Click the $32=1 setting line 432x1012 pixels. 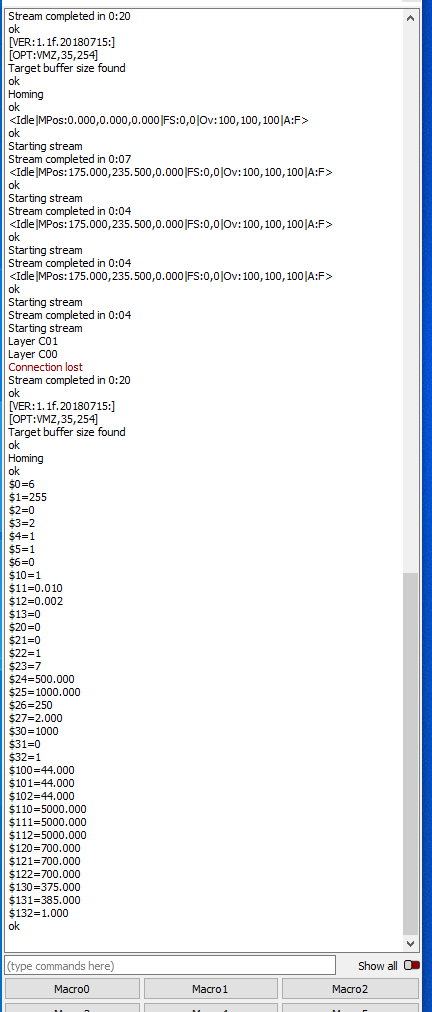pyautogui.click(x=25, y=757)
